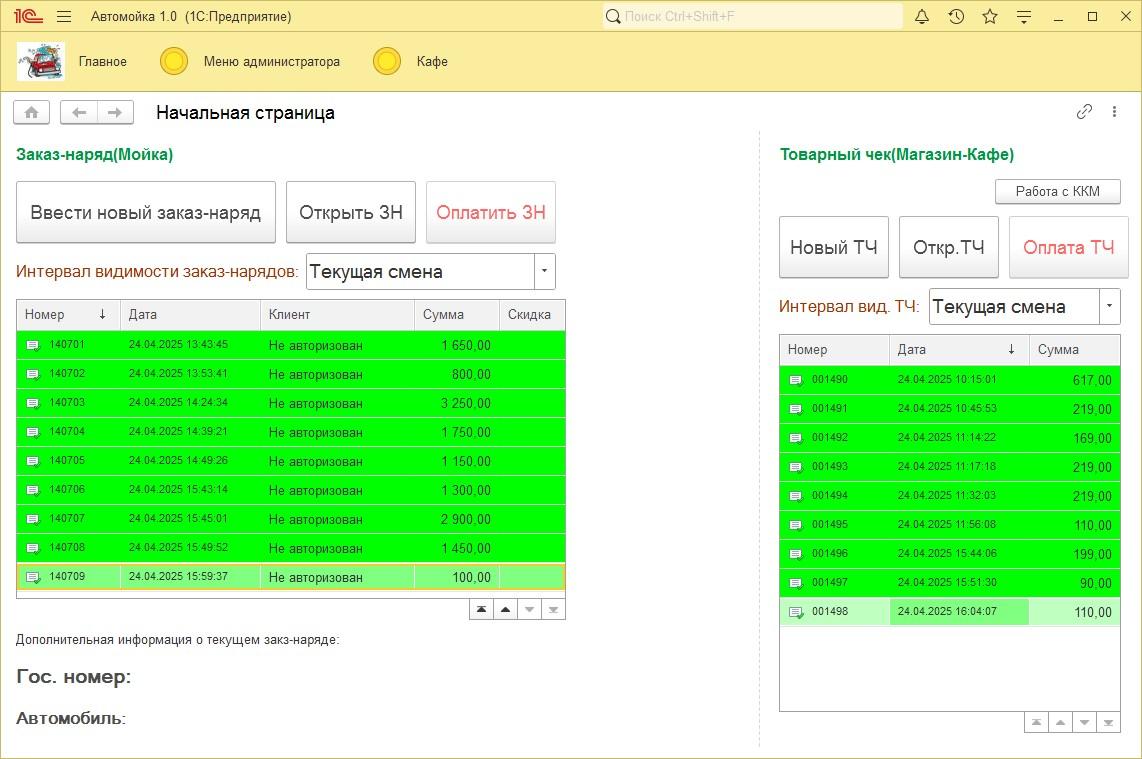Select order row 140705

click(290, 461)
